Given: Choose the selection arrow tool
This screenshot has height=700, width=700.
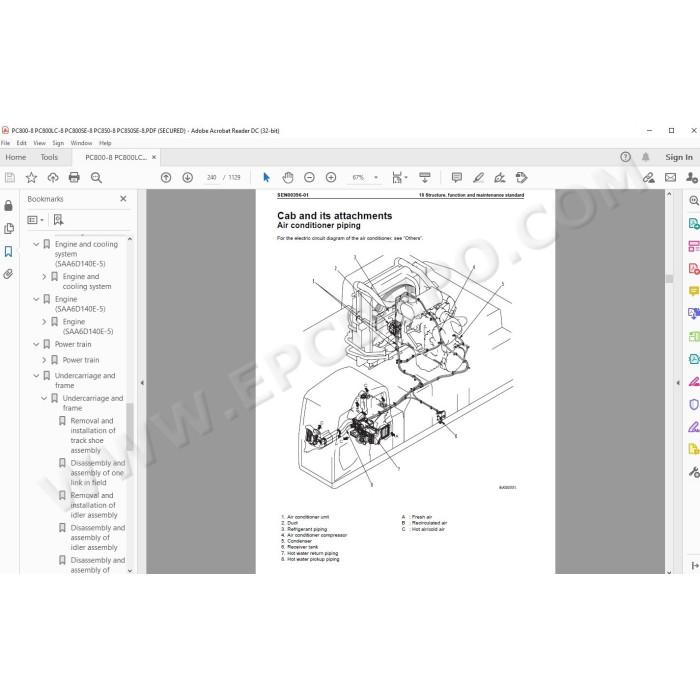Looking at the screenshot, I should pyautogui.click(x=267, y=178).
